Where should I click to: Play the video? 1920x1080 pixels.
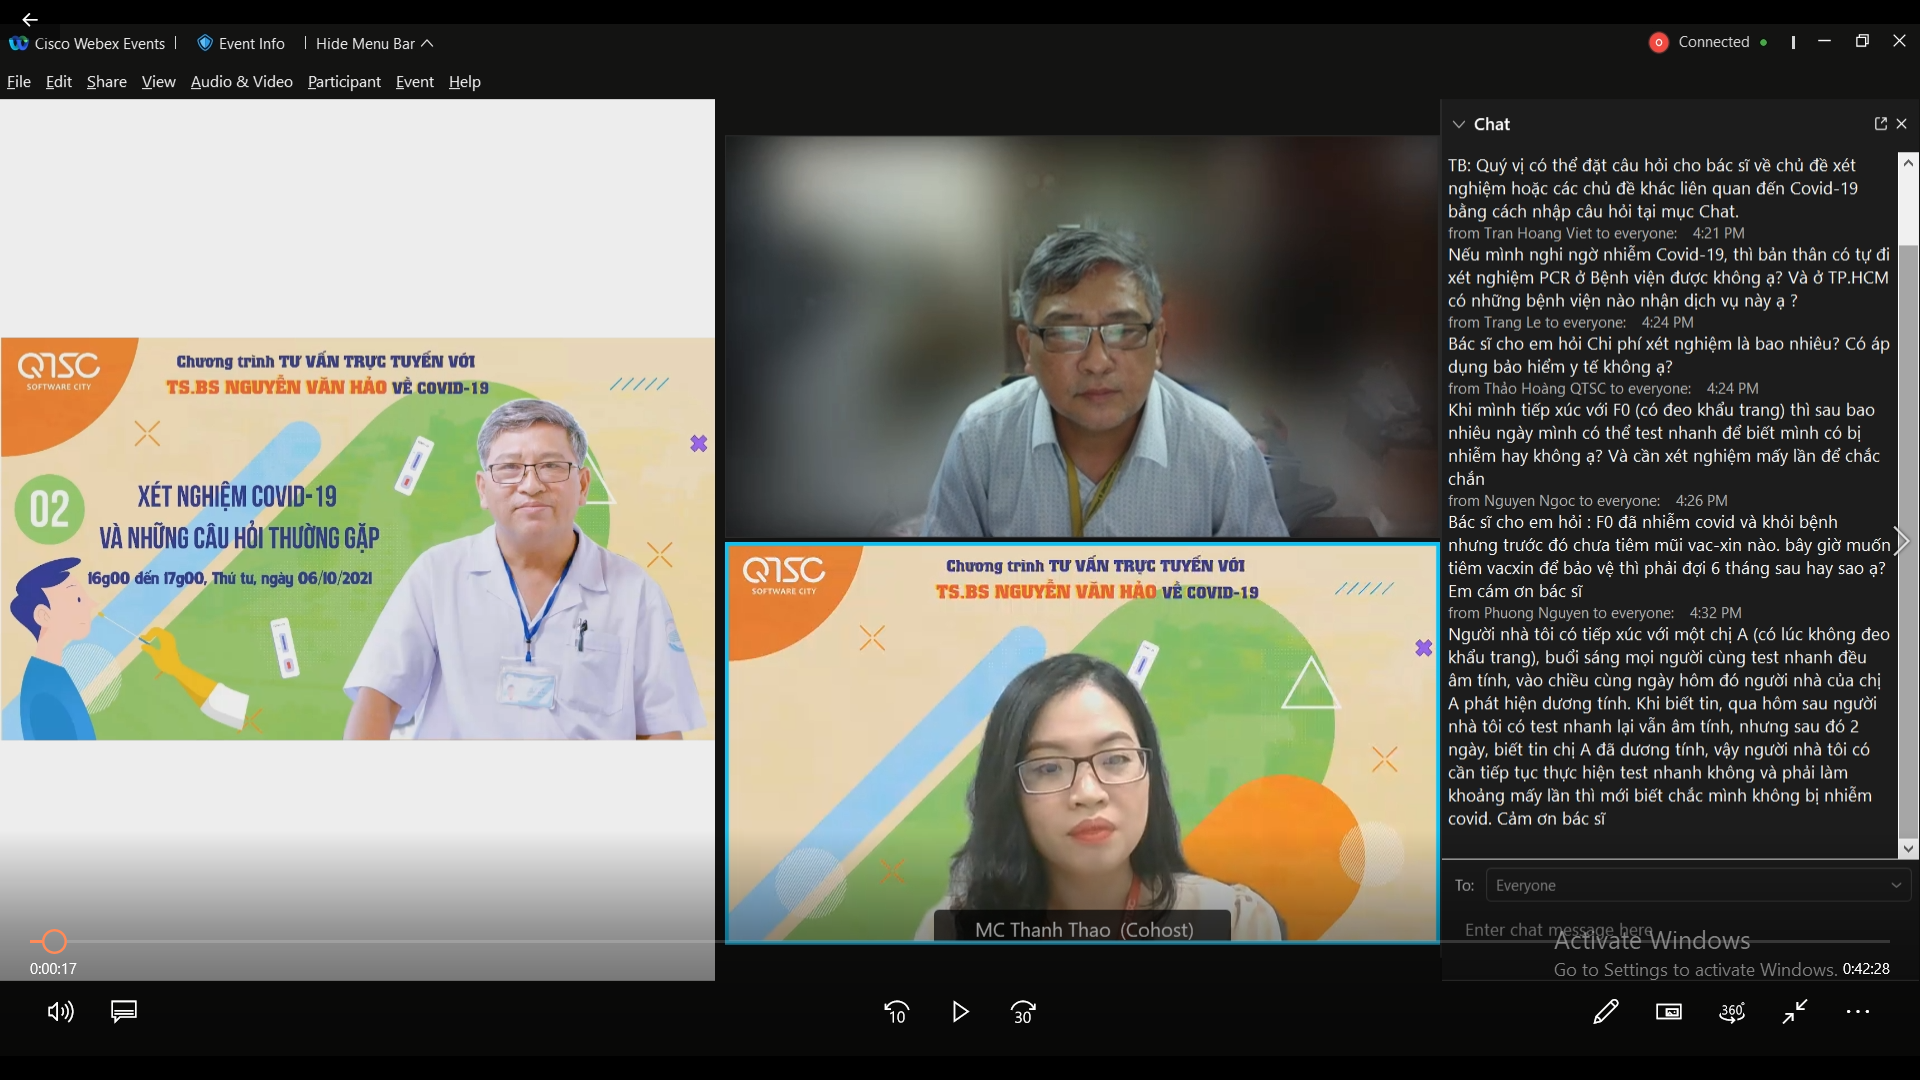coord(960,1012)
